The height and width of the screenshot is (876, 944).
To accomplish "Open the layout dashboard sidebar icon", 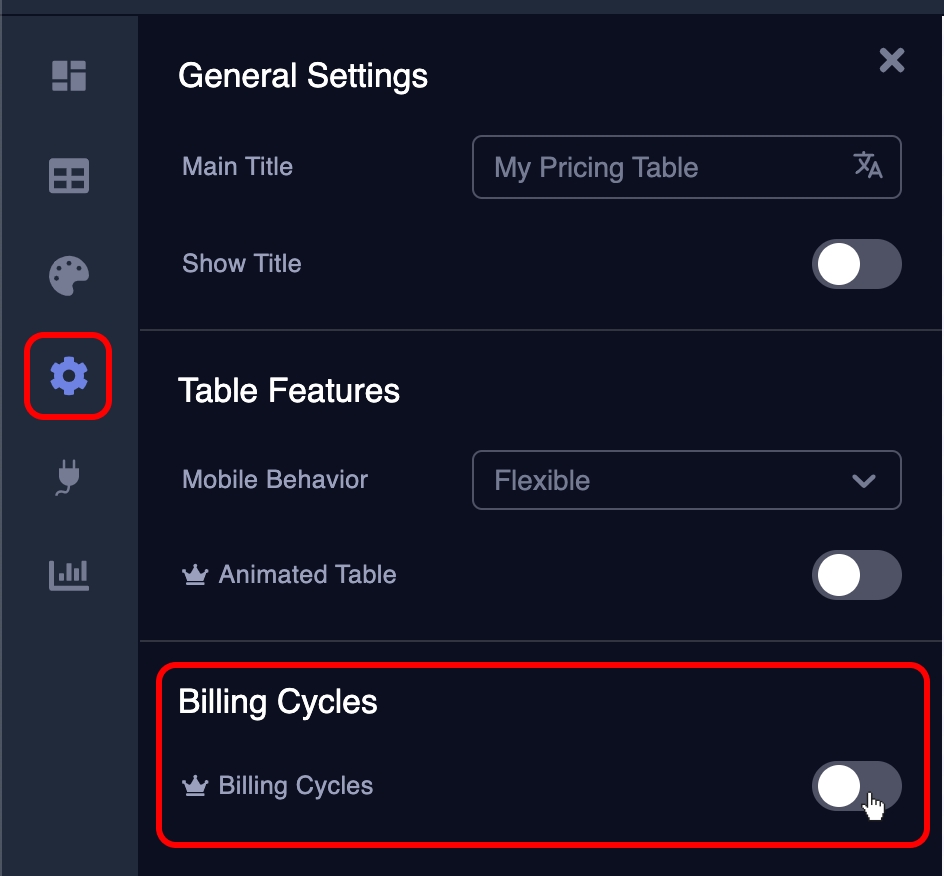I will tap(69, 75).
